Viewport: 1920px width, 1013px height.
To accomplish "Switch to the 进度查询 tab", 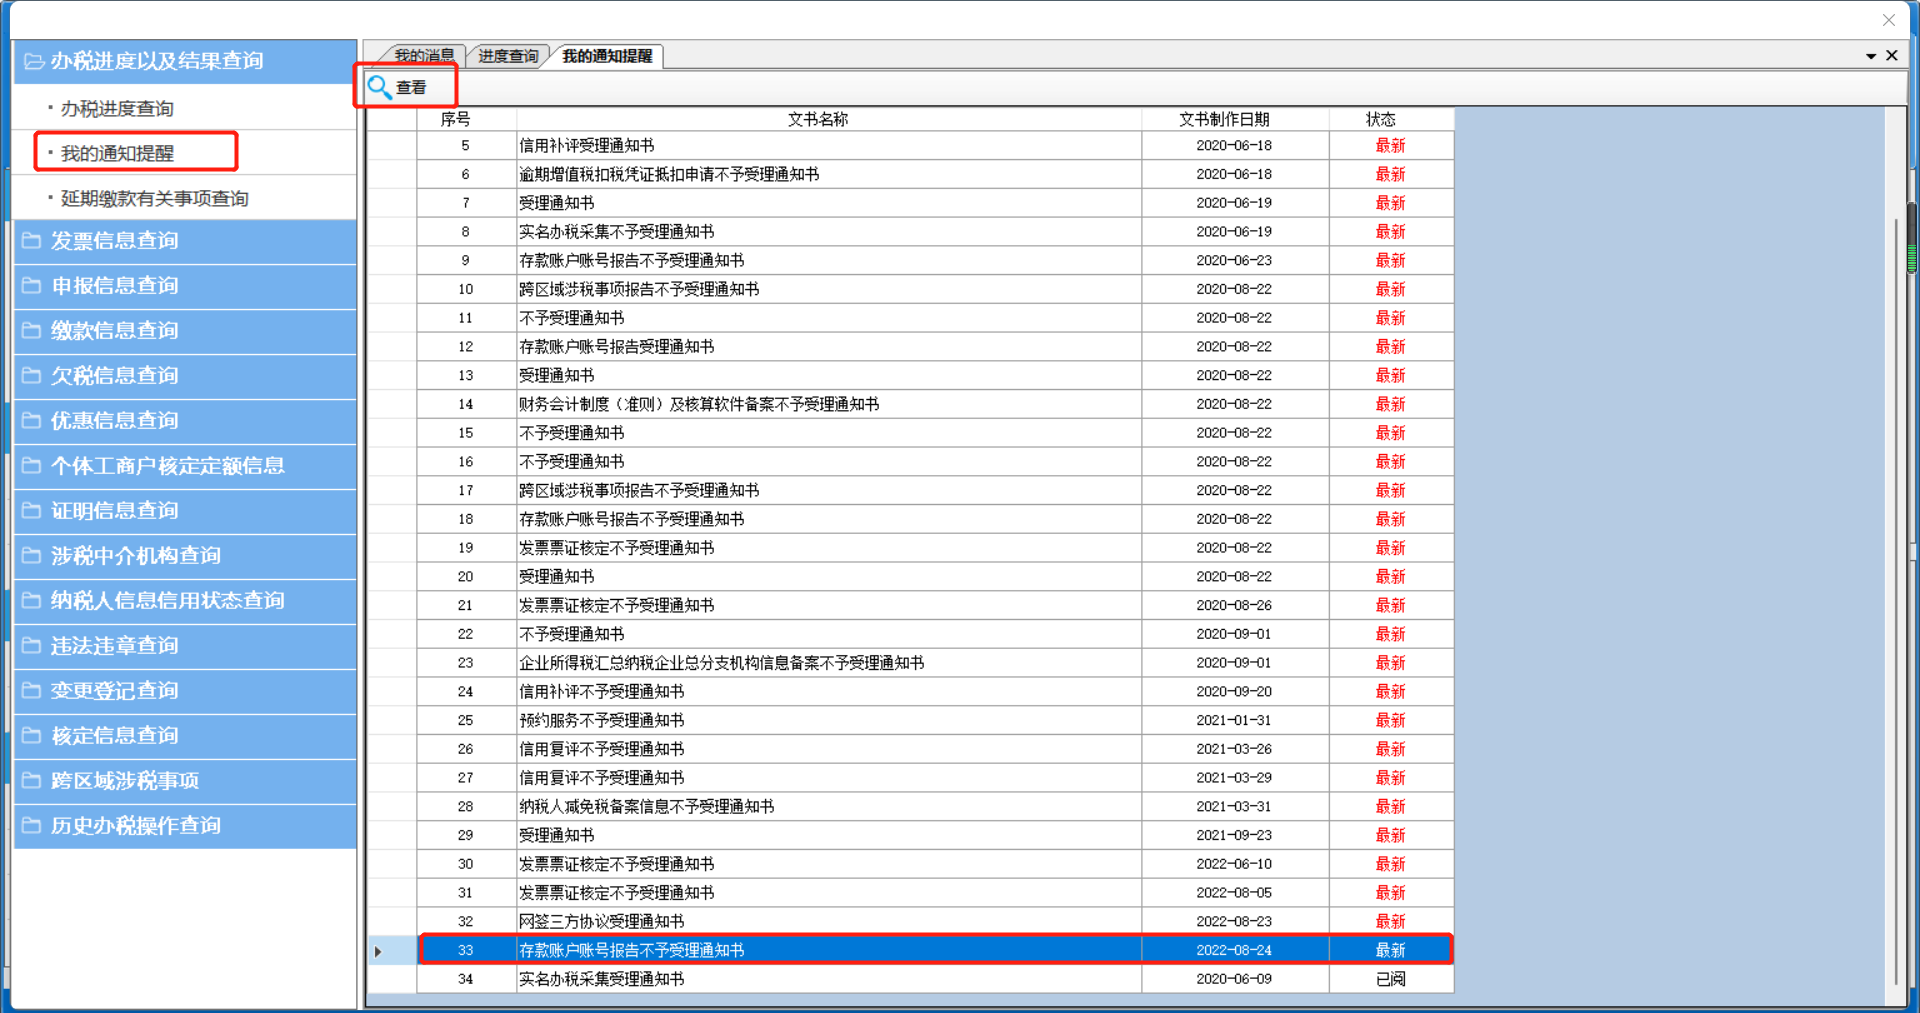I will pos(508,56).
